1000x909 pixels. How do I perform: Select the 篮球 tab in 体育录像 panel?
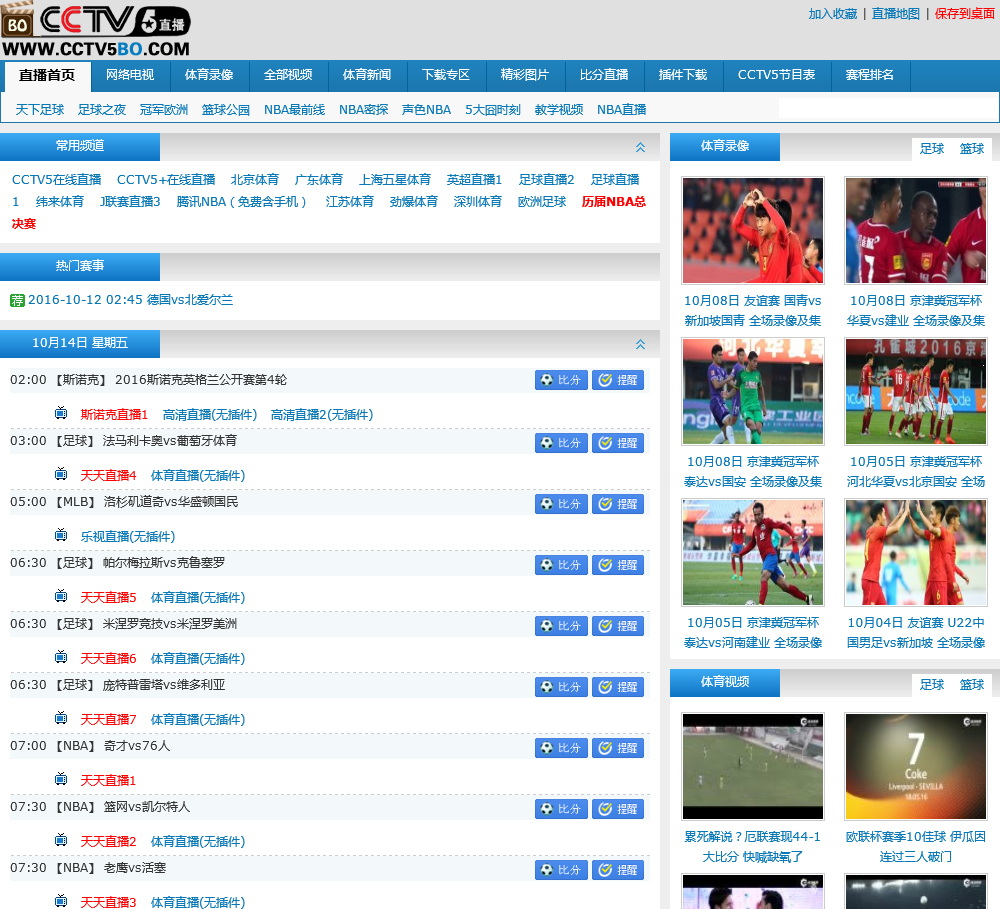click(x=972, y=149)
